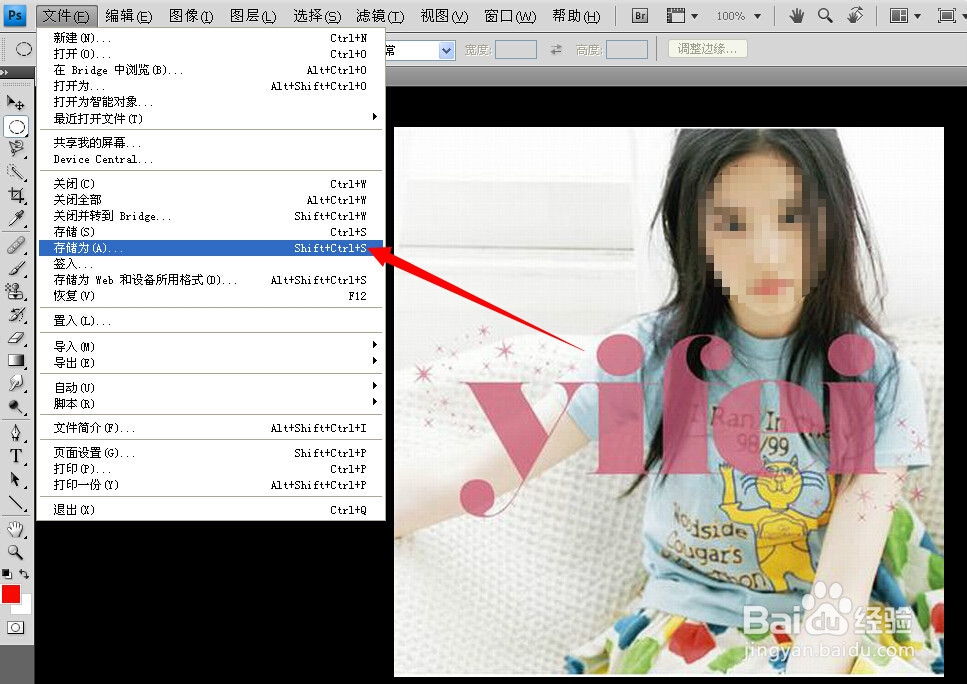This screenshot has width=967, height=684.
Task: Swap foreground and background colors
Action: [24, 574]
